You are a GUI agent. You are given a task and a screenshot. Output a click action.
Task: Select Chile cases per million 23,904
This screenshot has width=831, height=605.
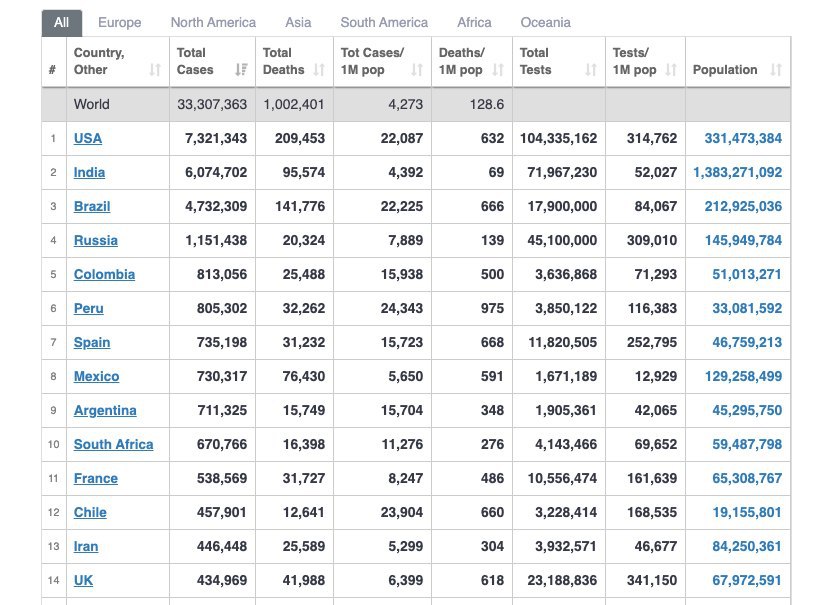[x=402, y=512]
